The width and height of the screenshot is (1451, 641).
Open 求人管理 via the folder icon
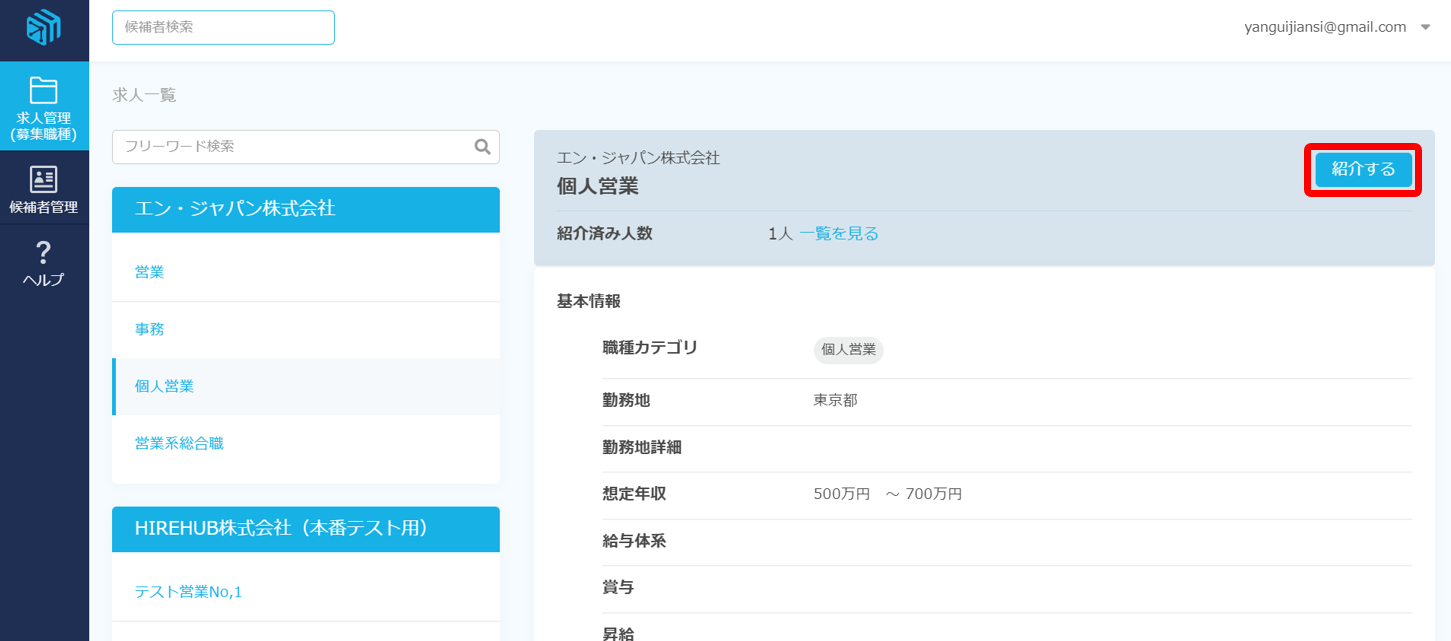pyautogui.click(x=44, y=91)
